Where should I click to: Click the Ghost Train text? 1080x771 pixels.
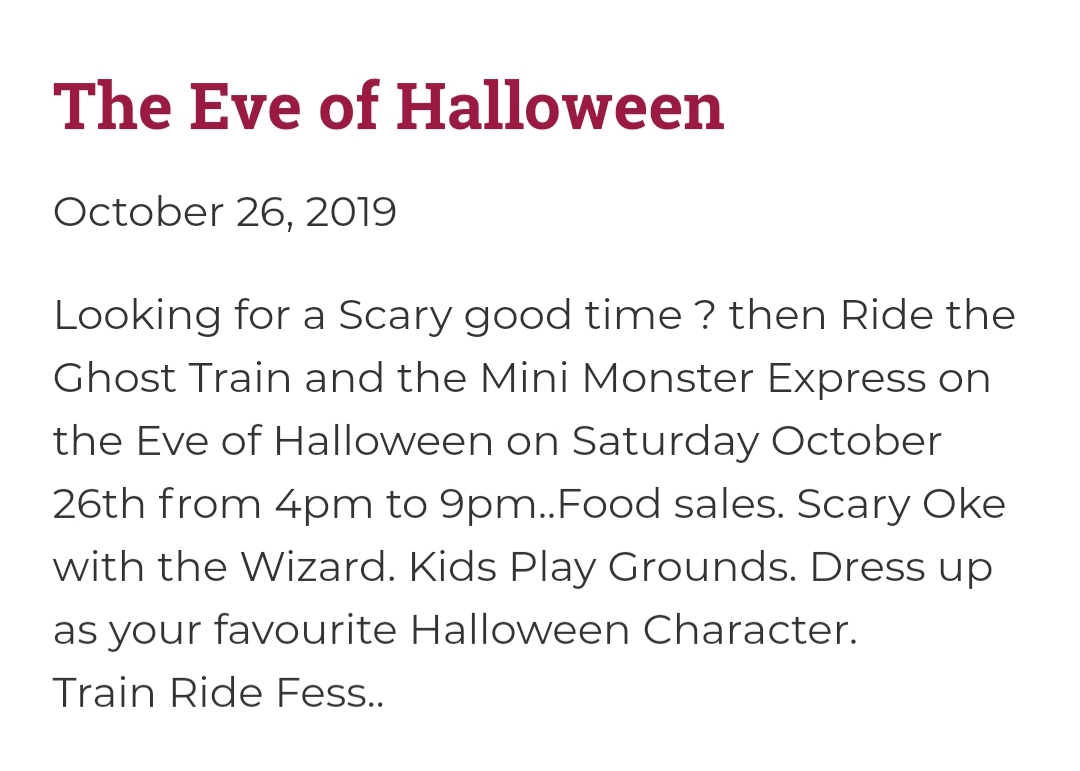[172, 379]
